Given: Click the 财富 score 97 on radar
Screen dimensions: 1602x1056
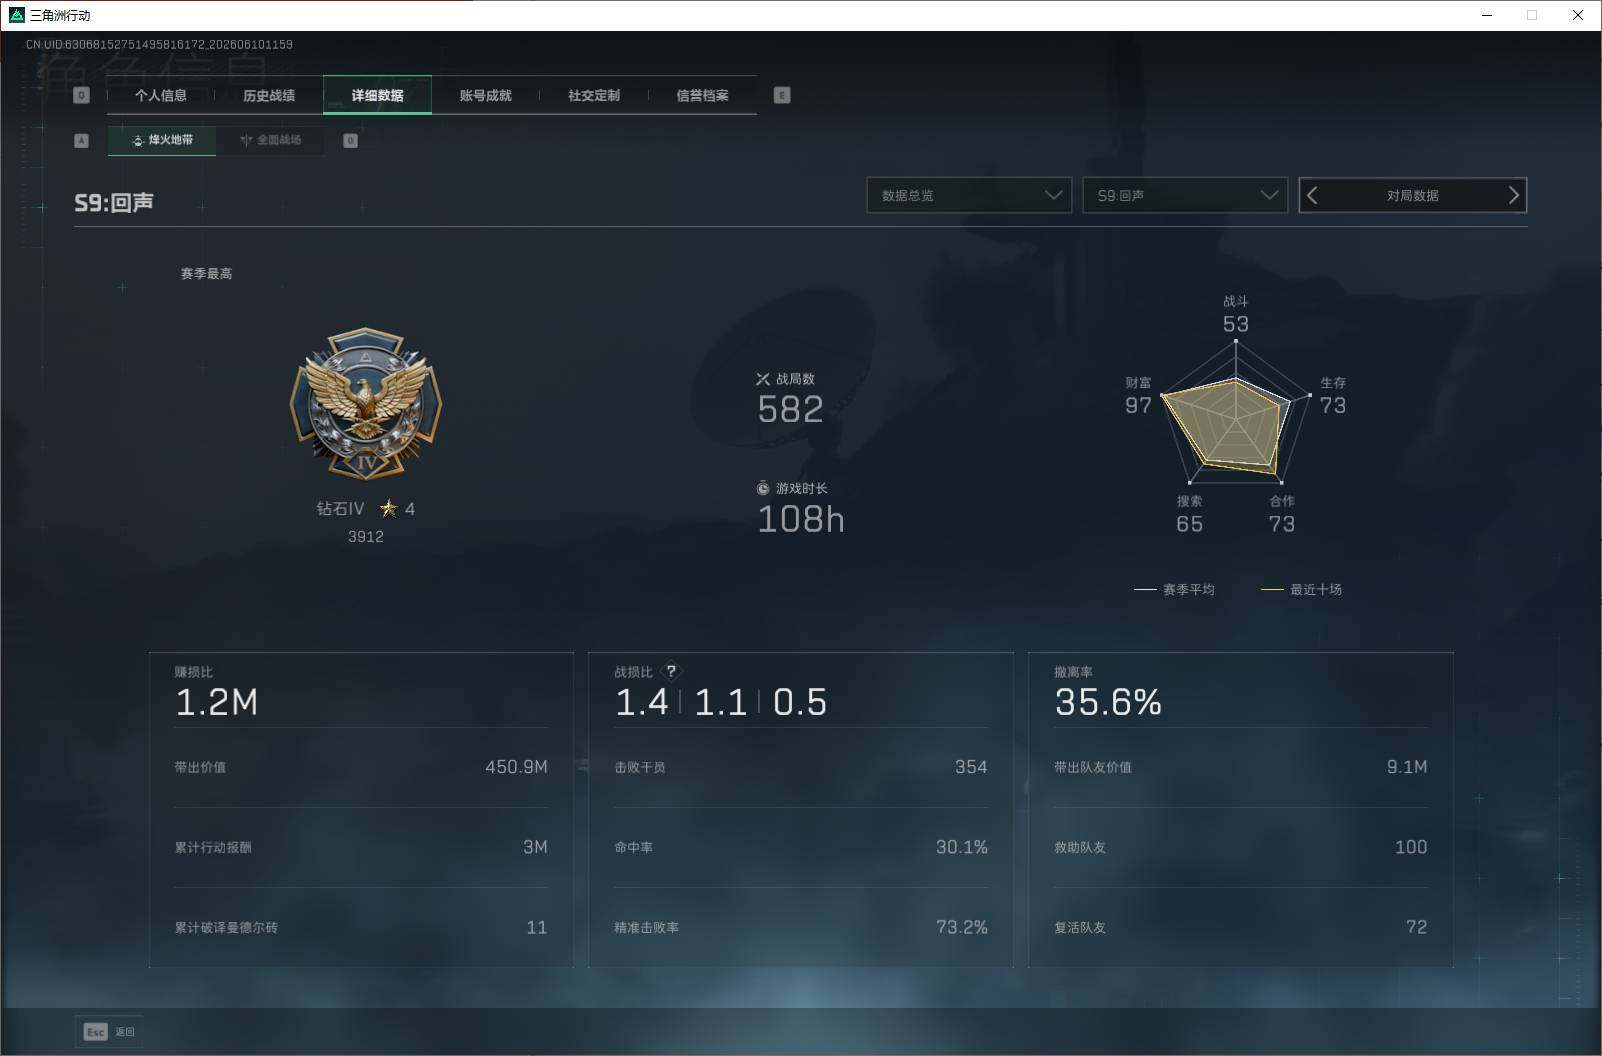Looking at the screenshot, I should (x=1138, y=405).
